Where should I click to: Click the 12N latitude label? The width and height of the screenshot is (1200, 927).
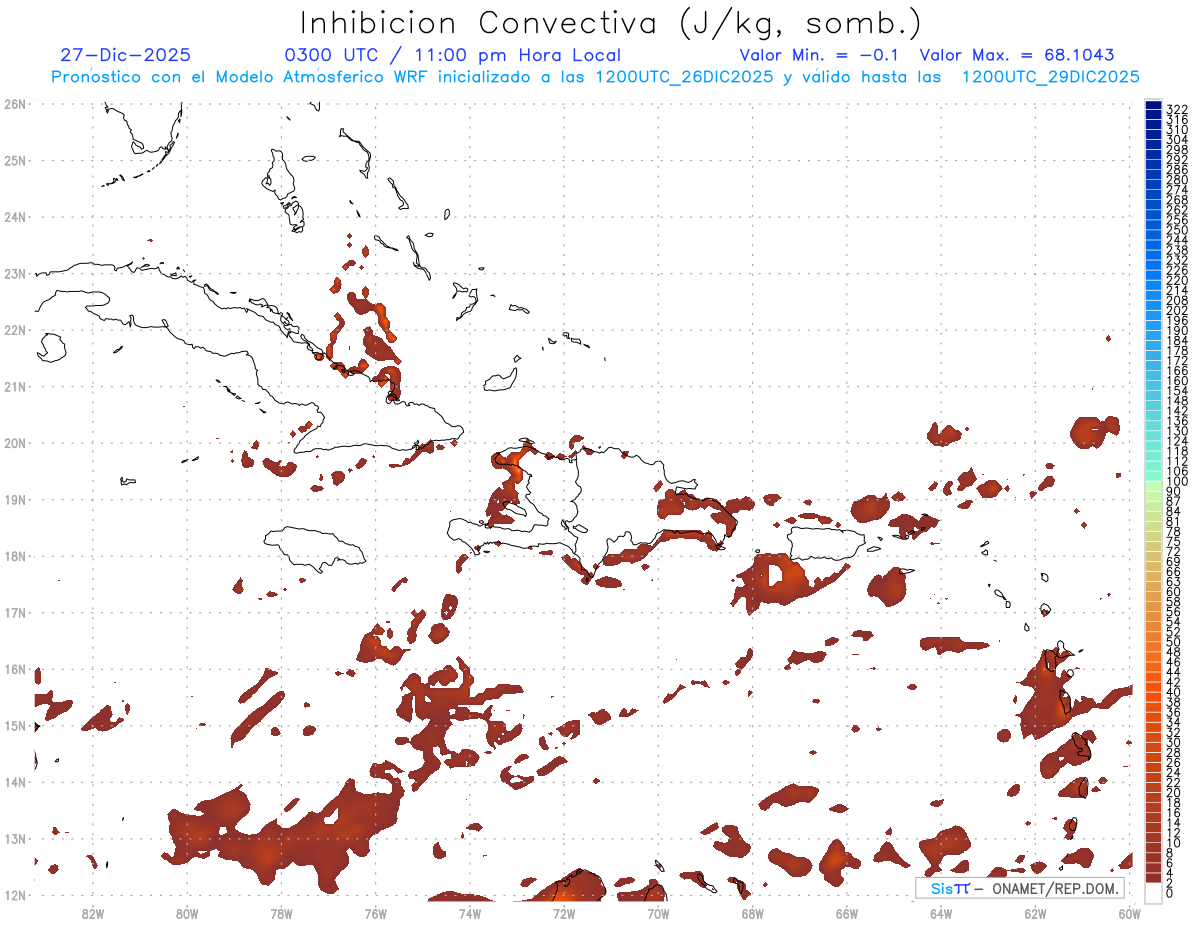pos(15,895)
